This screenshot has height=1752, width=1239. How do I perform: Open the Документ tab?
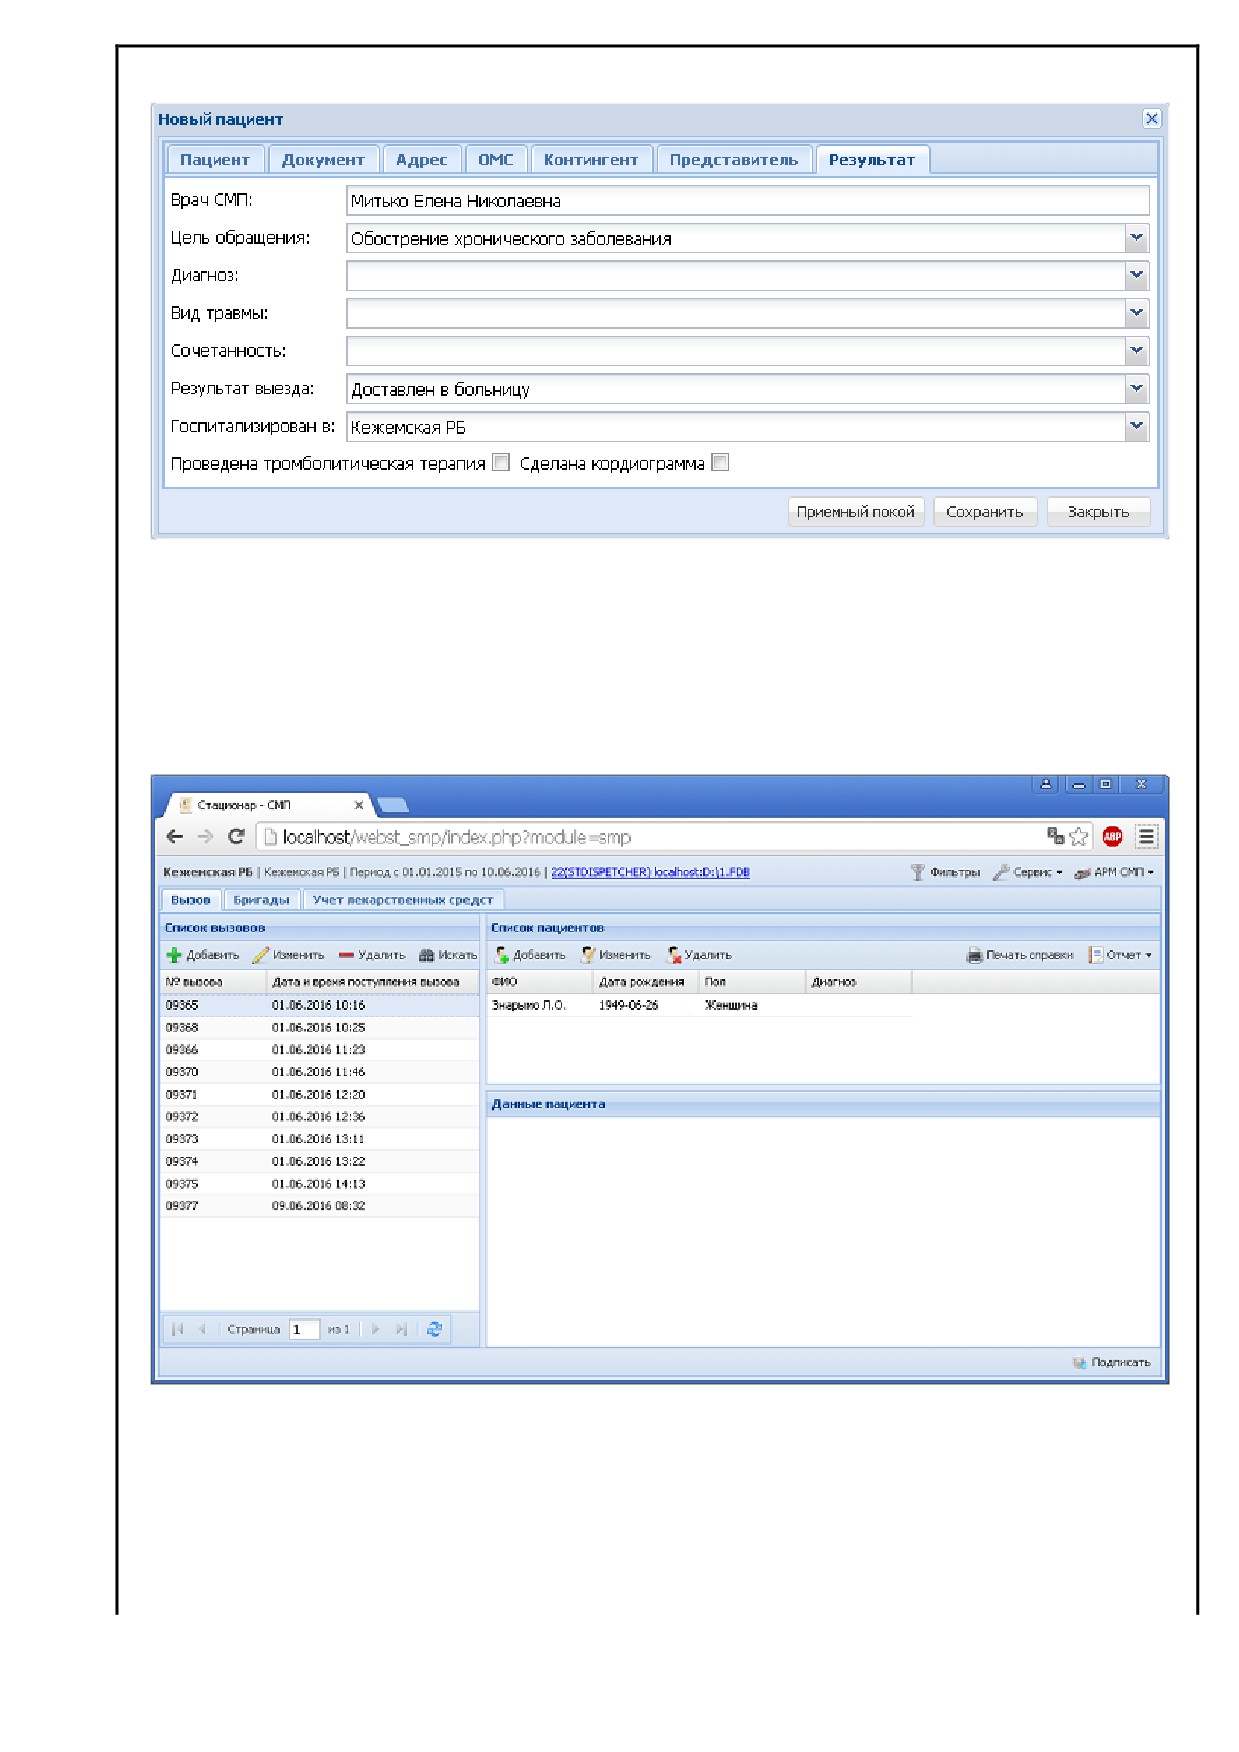tap(323, 160)
